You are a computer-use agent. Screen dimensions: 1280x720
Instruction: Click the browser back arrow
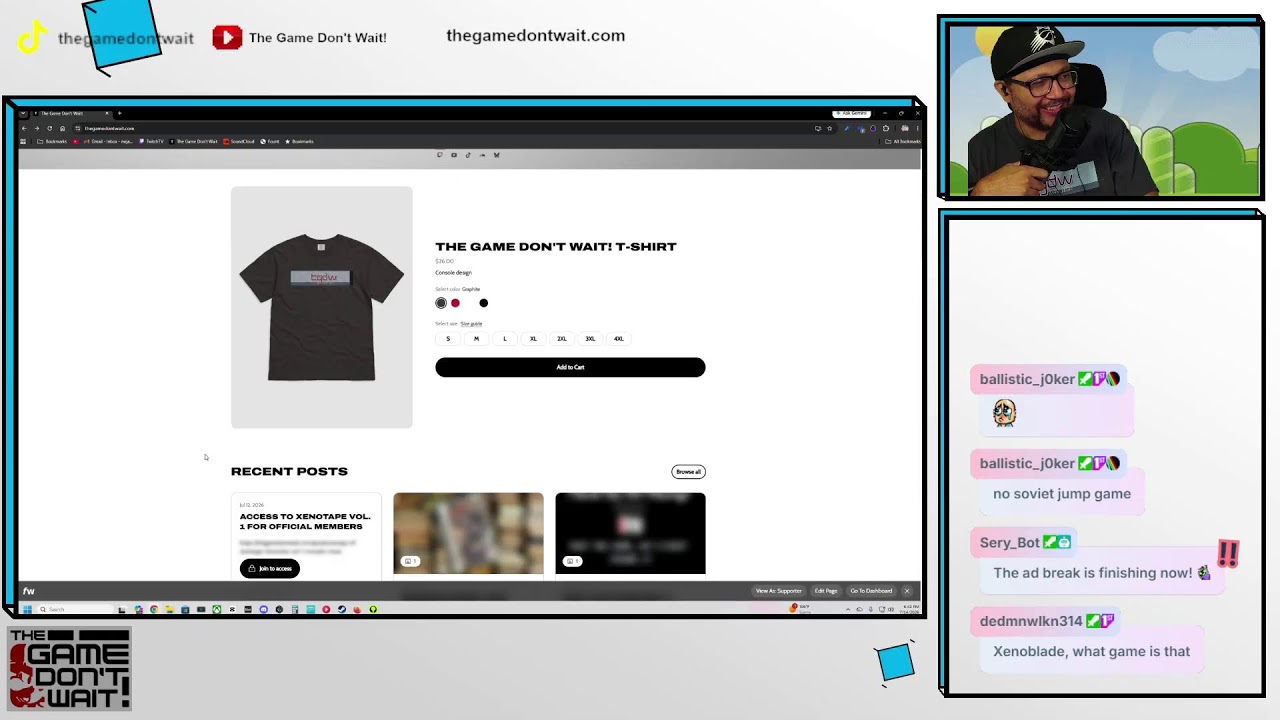pos(25,128)
